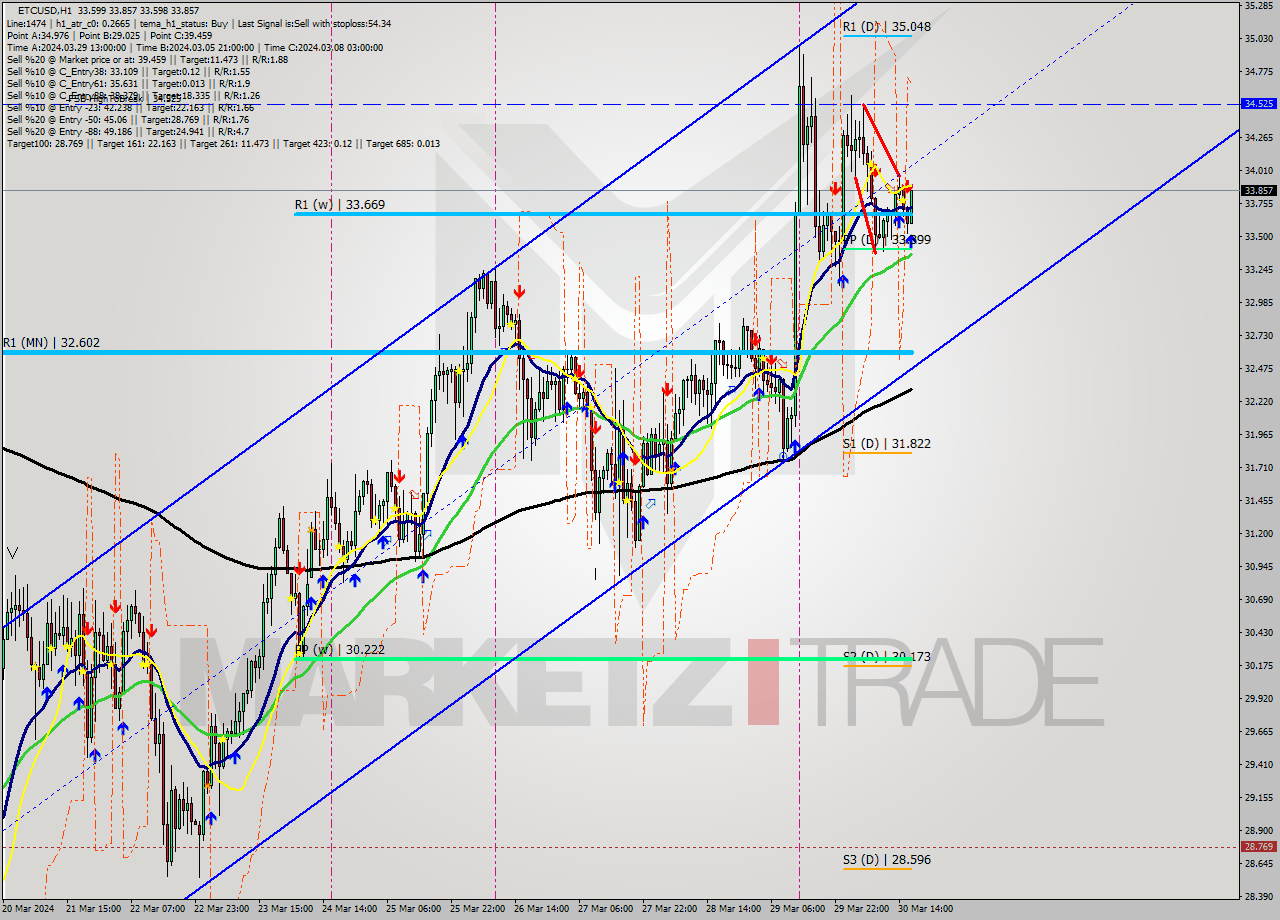Click the R1 (D) | 35.048 pivot label

[886, 27]
